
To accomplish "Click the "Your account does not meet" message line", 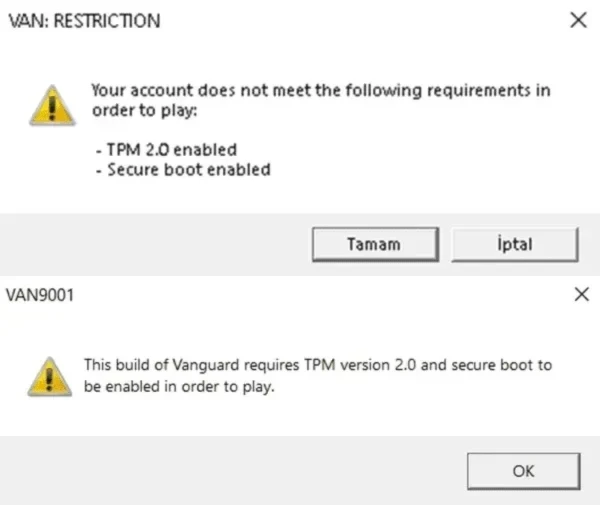I will pyautogui.click(x=321, y=90).
